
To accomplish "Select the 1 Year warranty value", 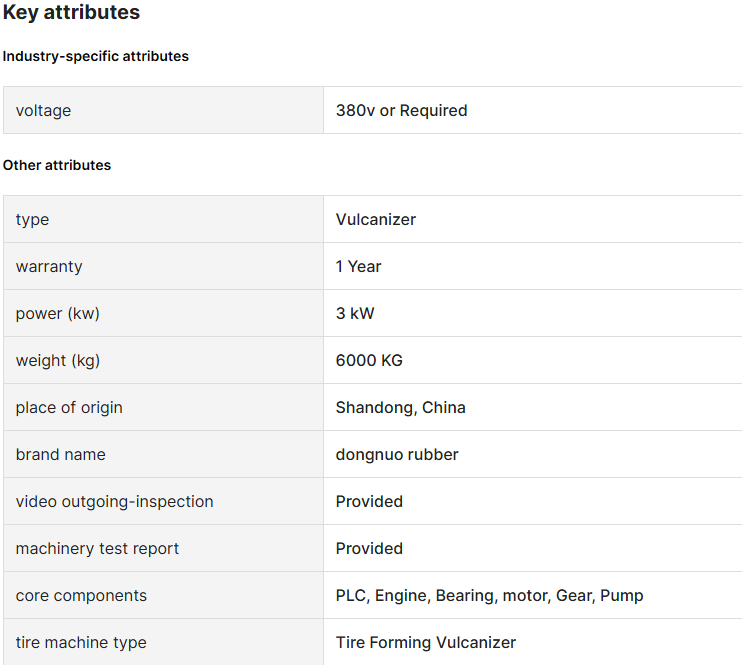I will pos(358,266).
